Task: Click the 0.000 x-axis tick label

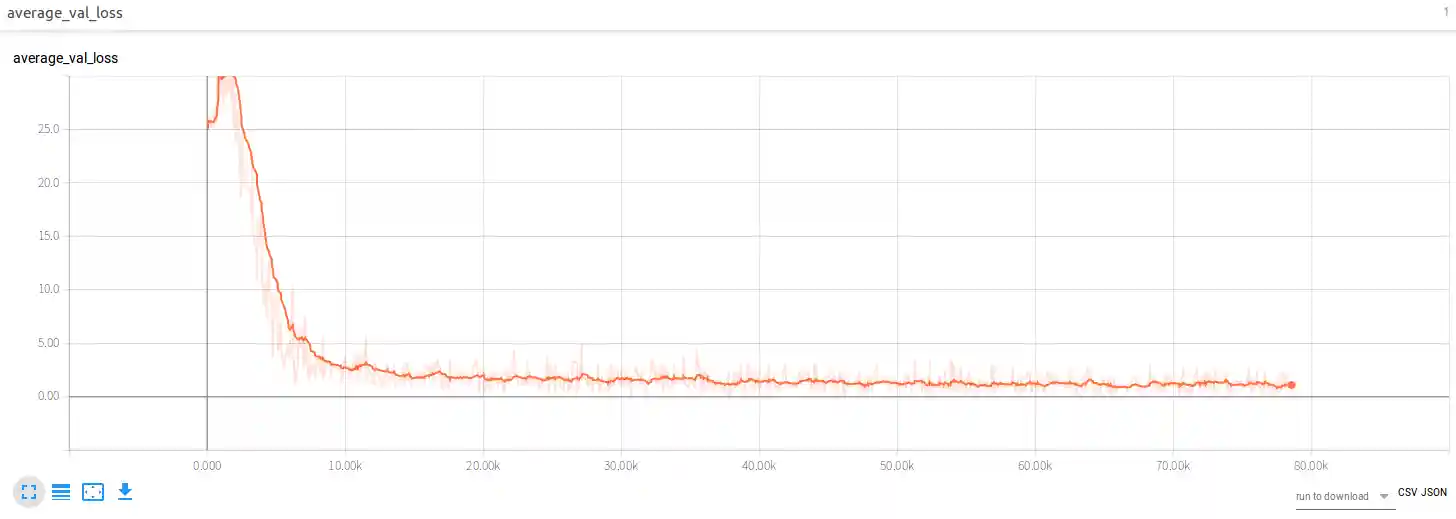Action: [207, 466]
